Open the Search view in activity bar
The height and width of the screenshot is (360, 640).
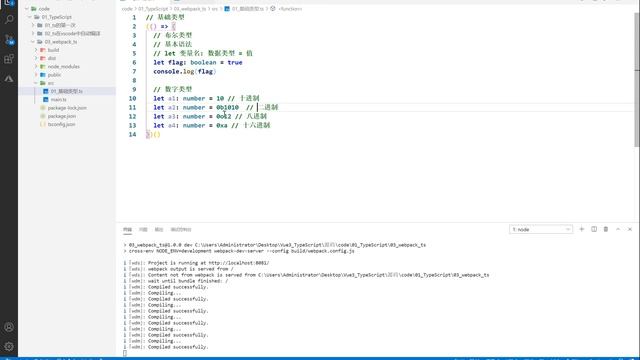[x=9, y=19]
